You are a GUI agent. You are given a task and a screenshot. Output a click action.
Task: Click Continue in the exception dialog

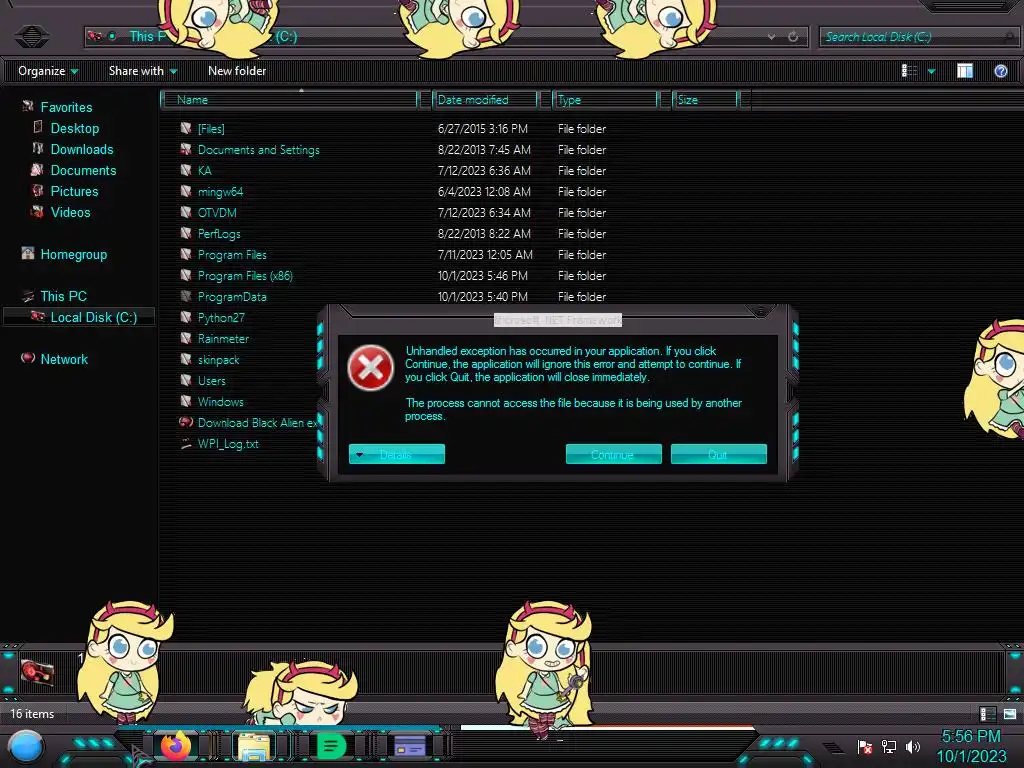(613, 455)
